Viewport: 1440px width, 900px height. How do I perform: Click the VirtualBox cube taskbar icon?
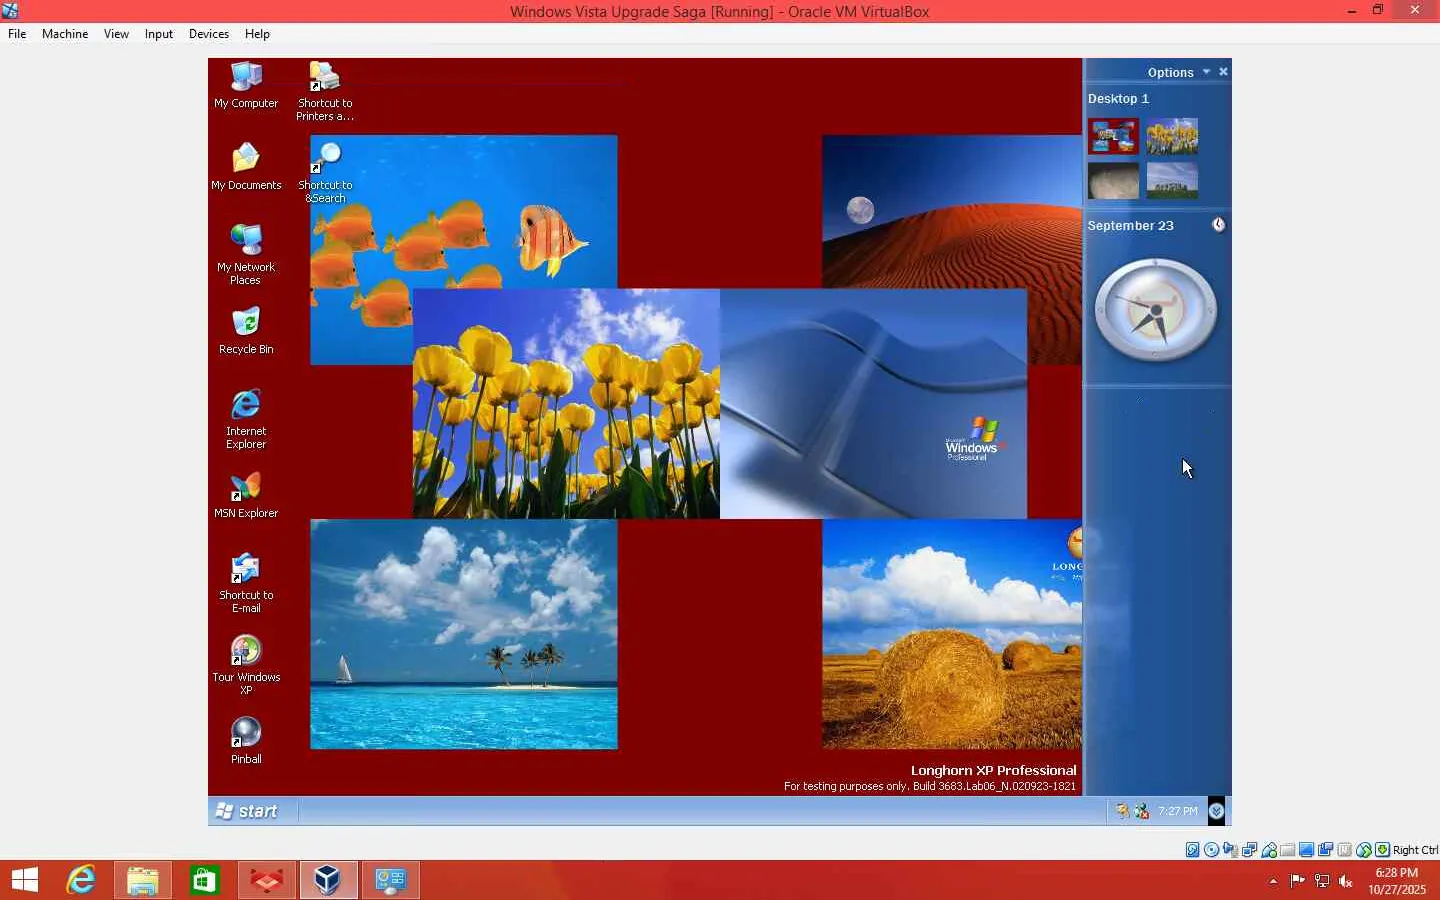pyautogui.click(x=328, y=880)
